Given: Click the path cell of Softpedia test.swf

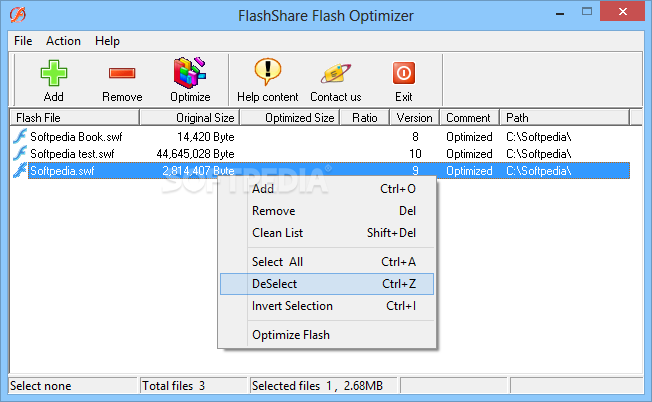Looking at the screenshot, I should [x=538, y=154].
